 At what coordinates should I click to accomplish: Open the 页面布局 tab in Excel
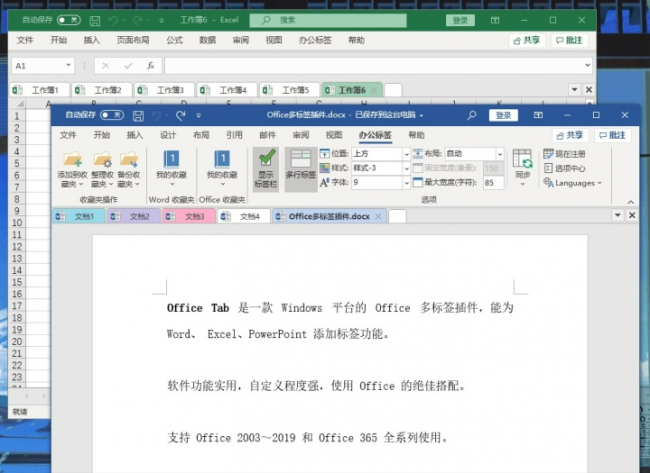click(x=133, y=40)
